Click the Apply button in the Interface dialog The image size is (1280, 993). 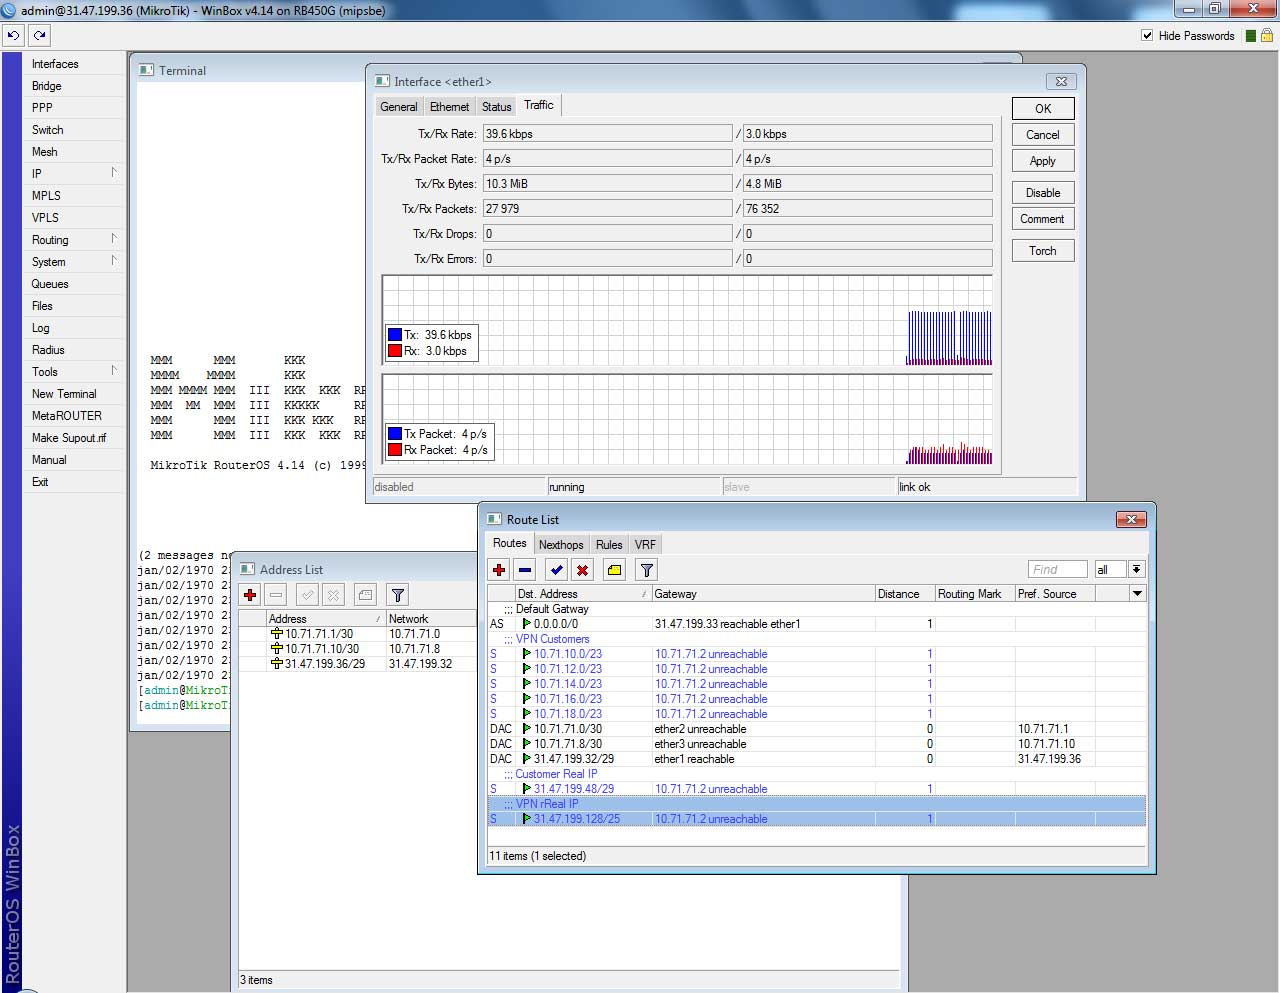pos(1042,161)
